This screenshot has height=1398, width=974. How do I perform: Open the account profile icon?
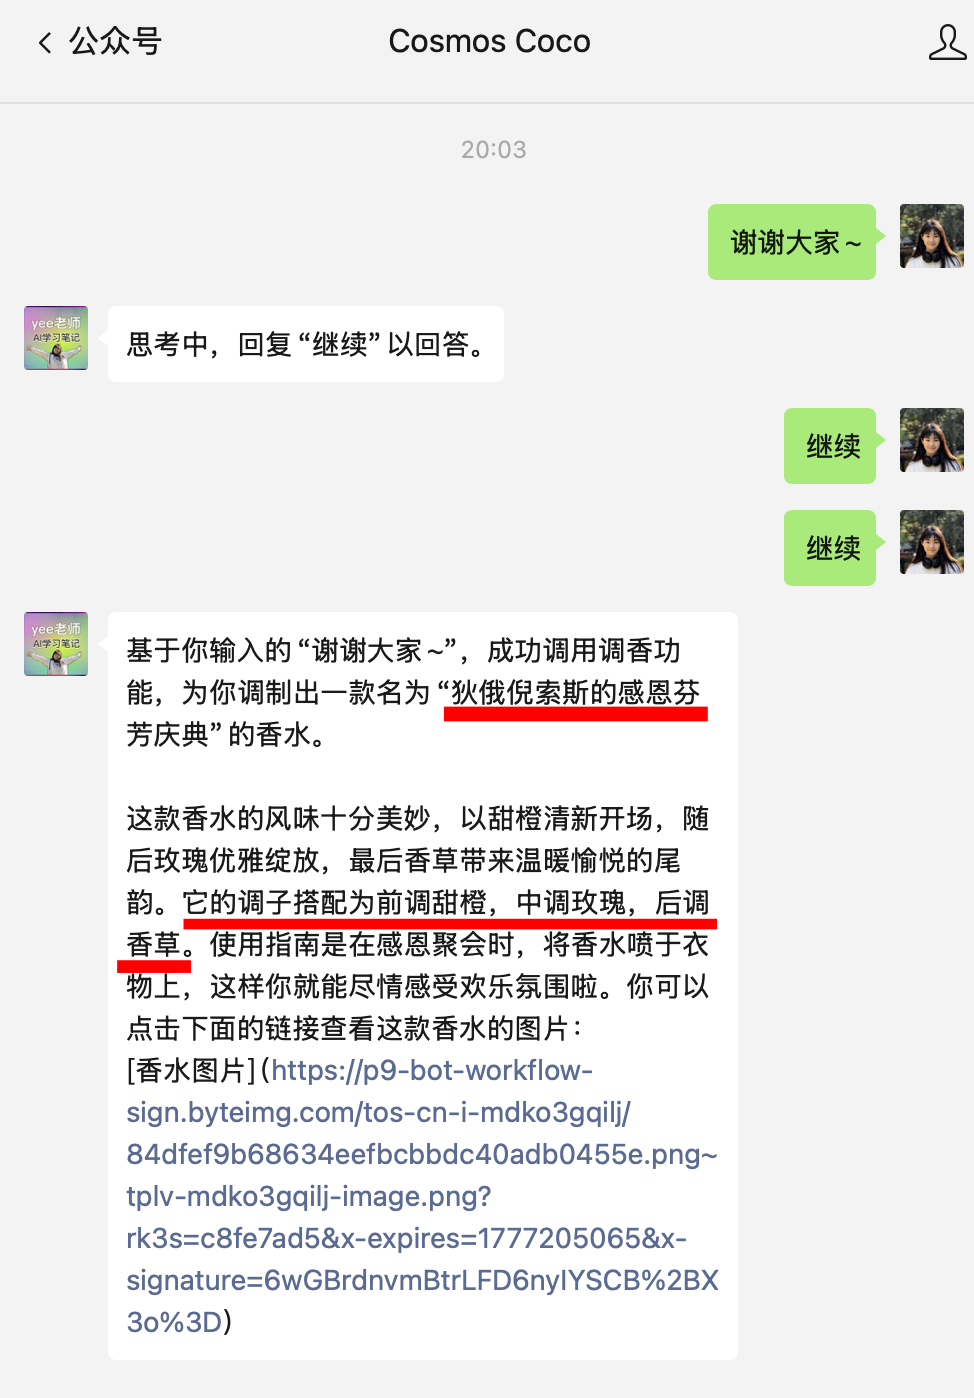pyautogui.click(x=947, y=42)
